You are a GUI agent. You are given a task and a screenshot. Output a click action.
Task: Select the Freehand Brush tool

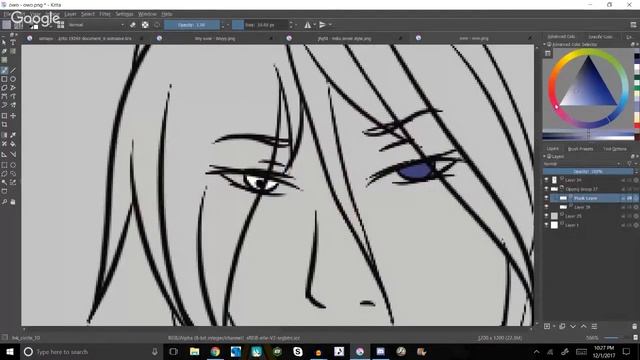(x=4, y=71)
